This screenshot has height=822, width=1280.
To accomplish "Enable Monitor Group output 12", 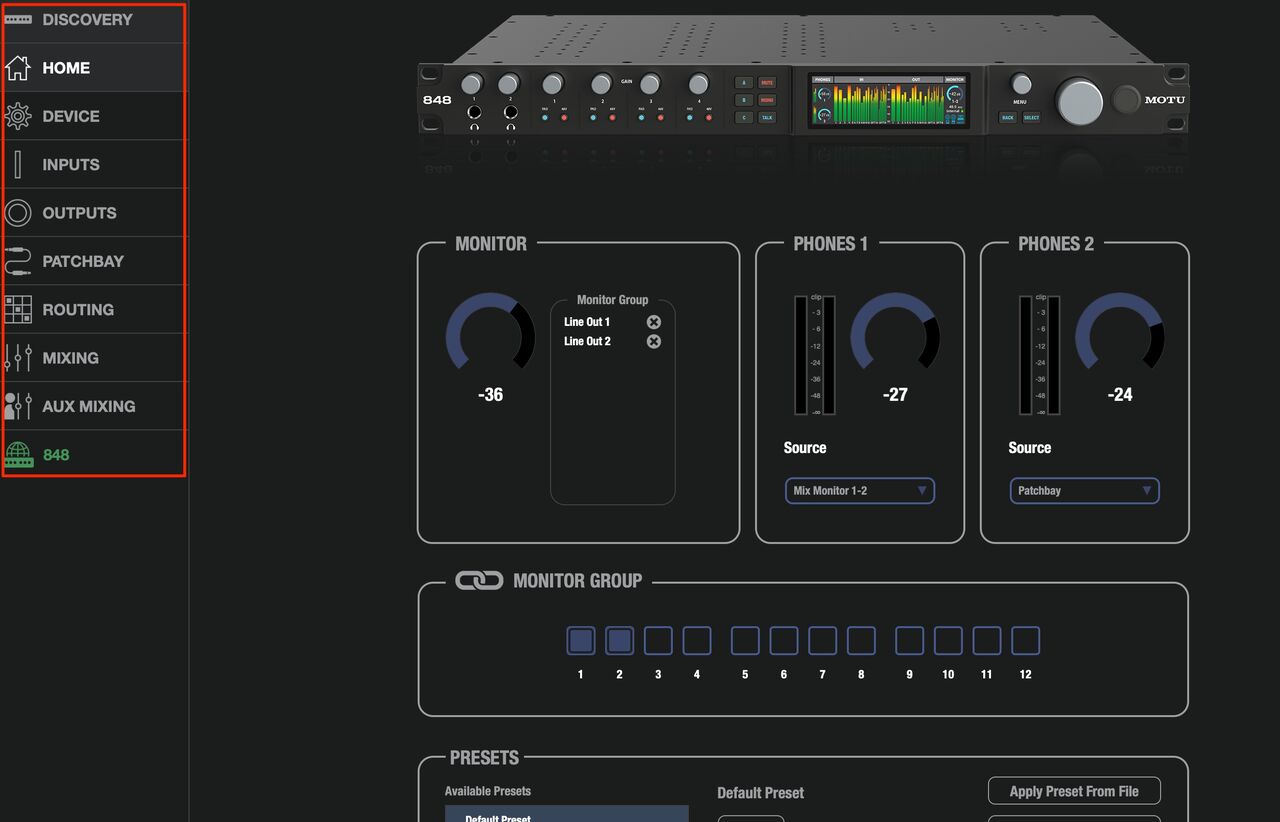I will pos(1025,641).
